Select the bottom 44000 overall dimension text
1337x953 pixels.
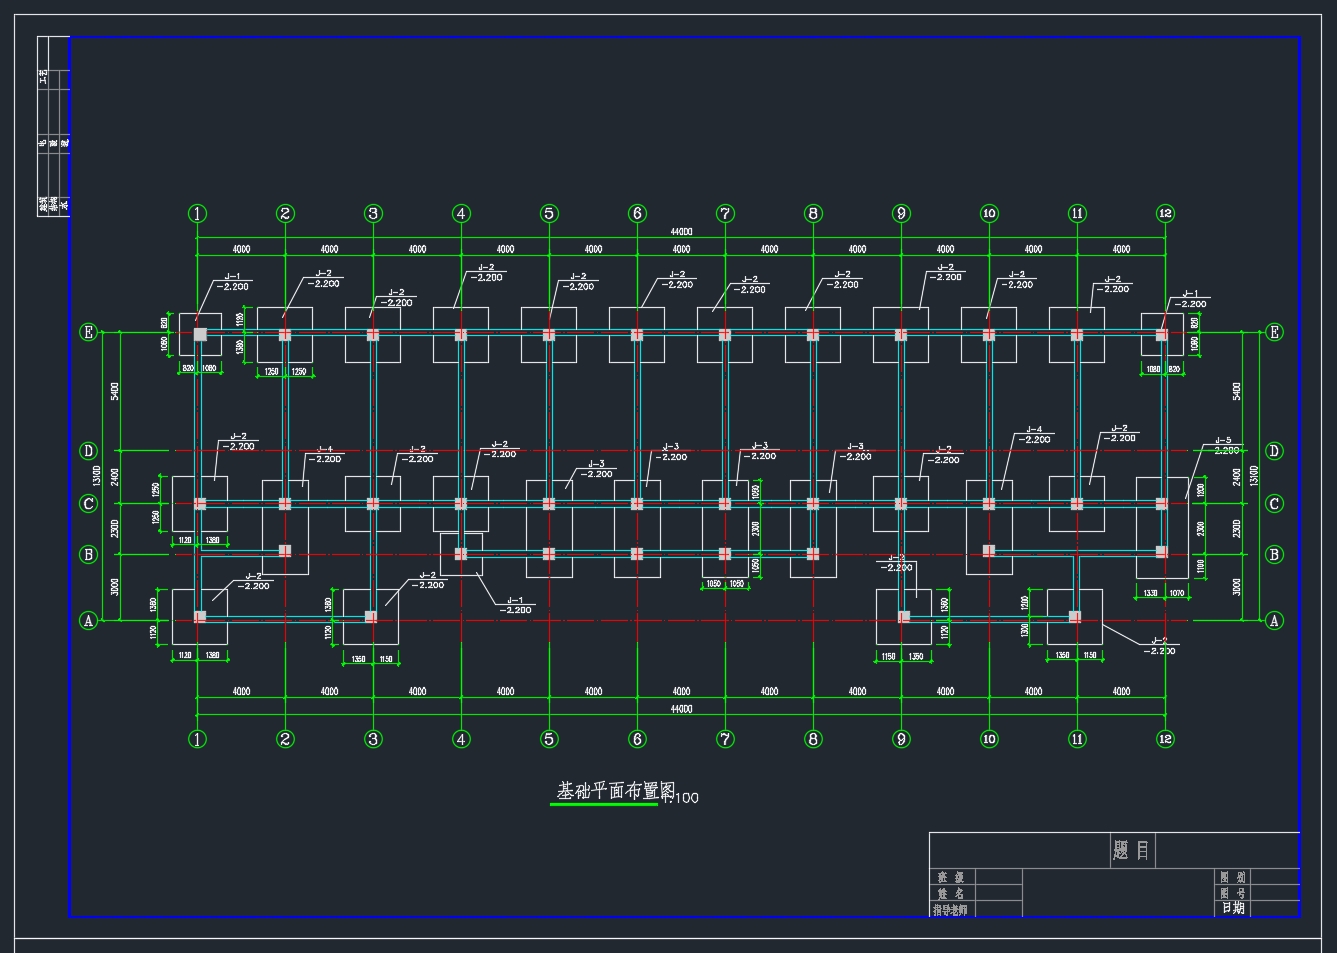click(681, 709)
